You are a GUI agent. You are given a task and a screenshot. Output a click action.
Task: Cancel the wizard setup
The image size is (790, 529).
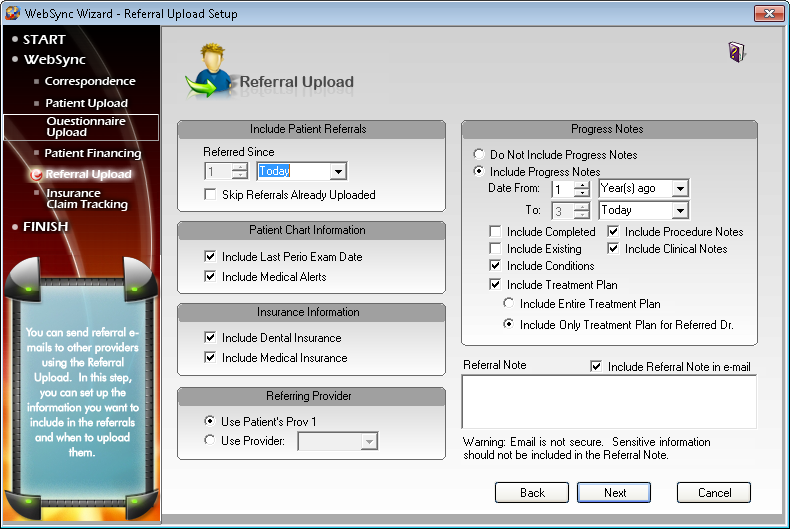(x=714, y=493)
